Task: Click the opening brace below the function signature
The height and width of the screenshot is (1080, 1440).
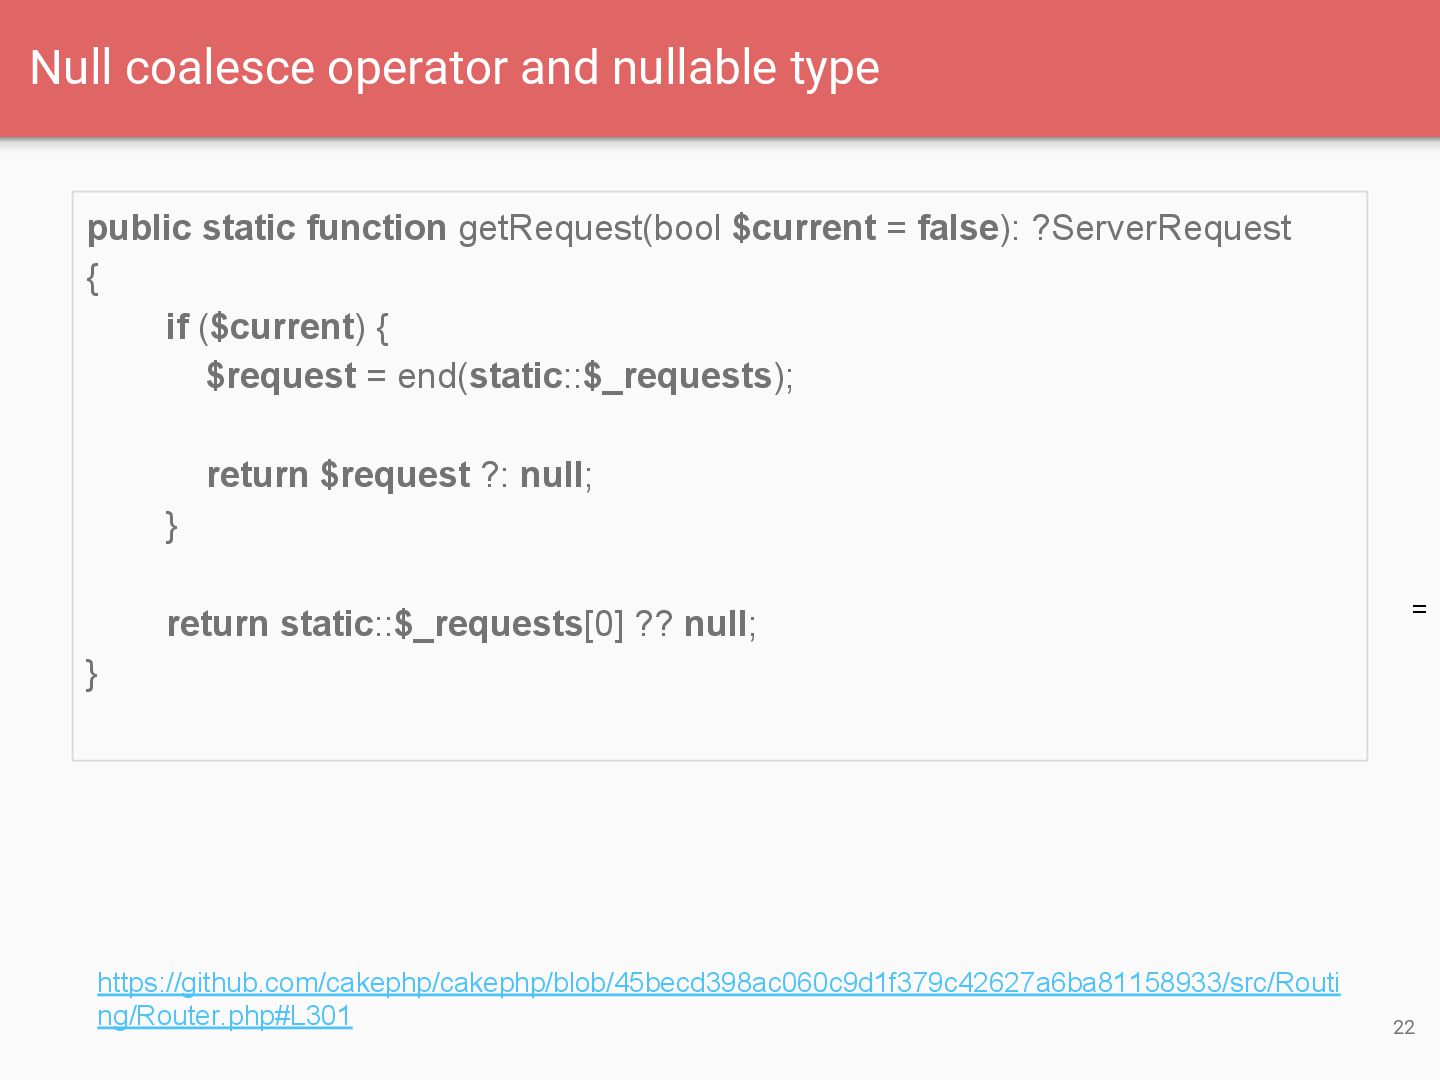Action: pos(93,278)
